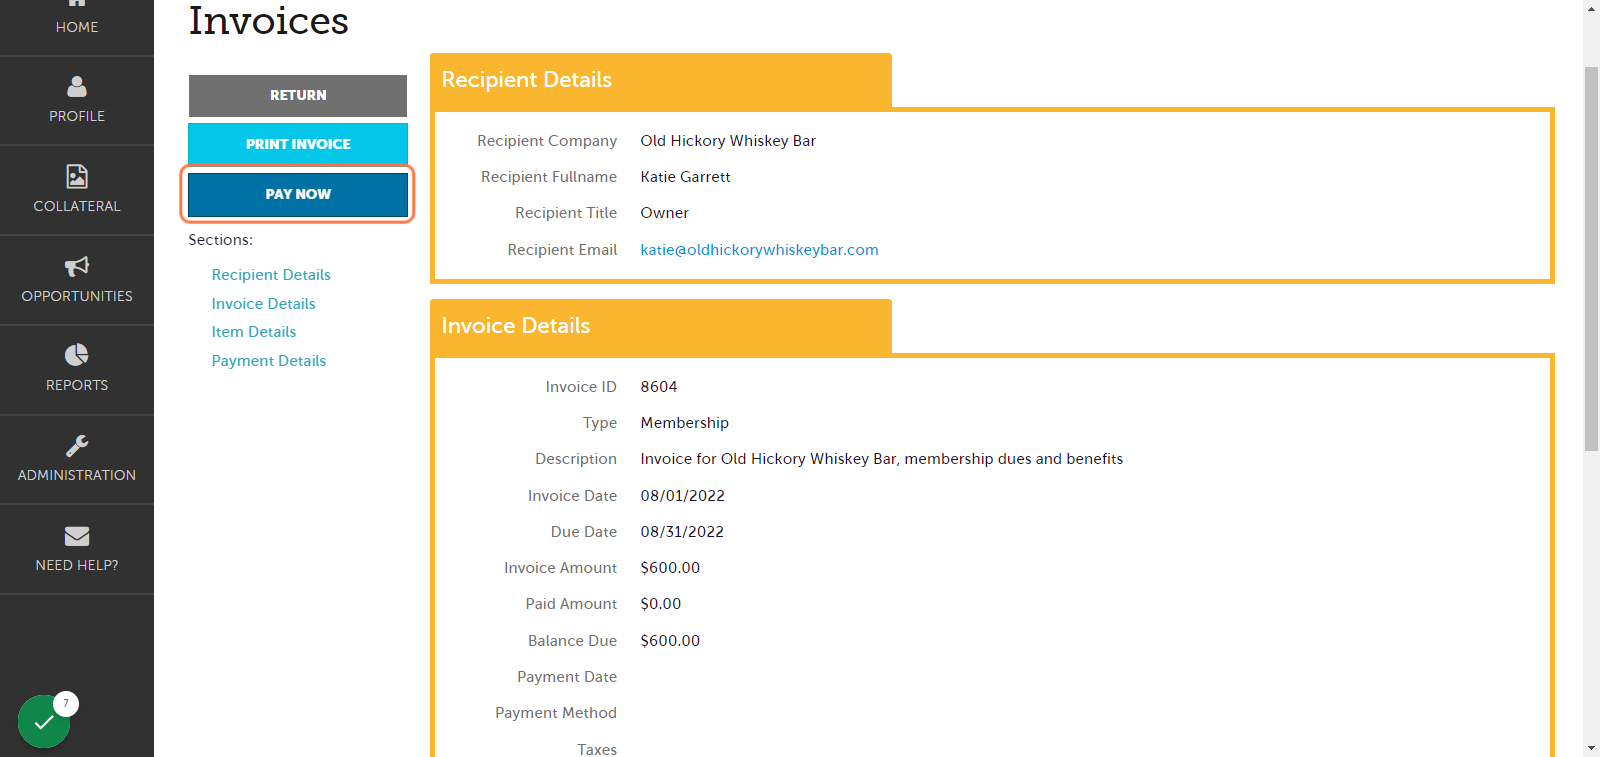The image size is (1600, 757).
Task: Select COLLATERAL label in the sidebar
Action: (x=77, y=206)
